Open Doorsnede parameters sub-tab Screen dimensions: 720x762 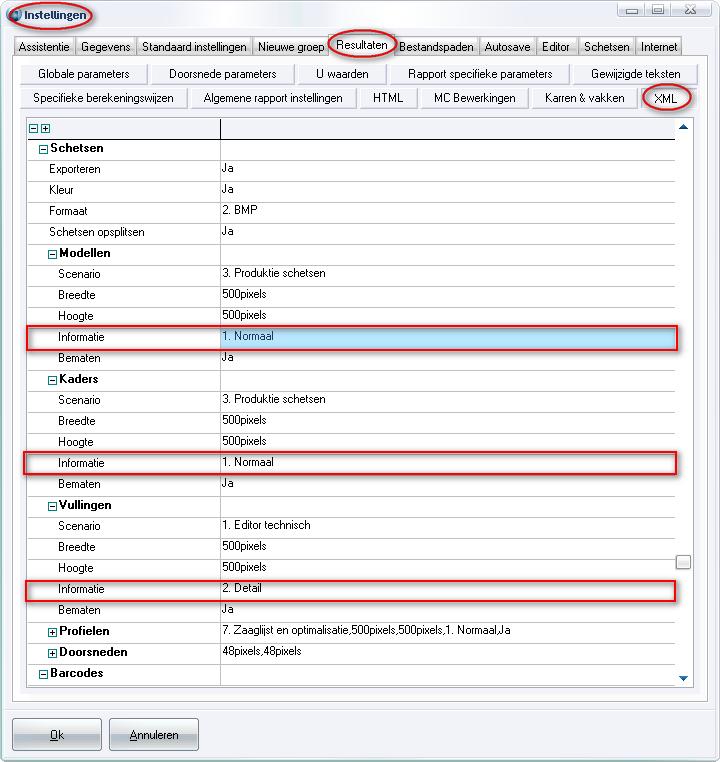coord(223,74)
